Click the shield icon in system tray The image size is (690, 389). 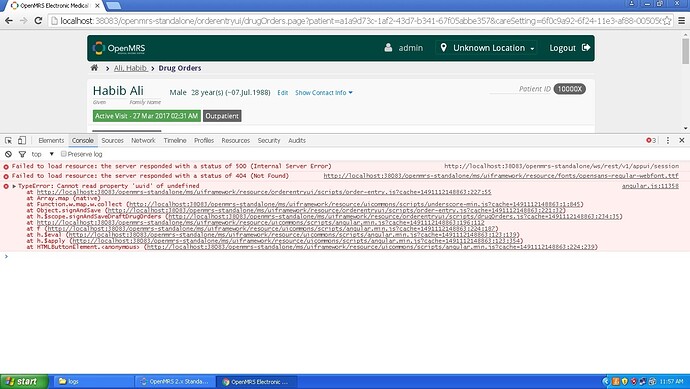(x=624, y=382)
